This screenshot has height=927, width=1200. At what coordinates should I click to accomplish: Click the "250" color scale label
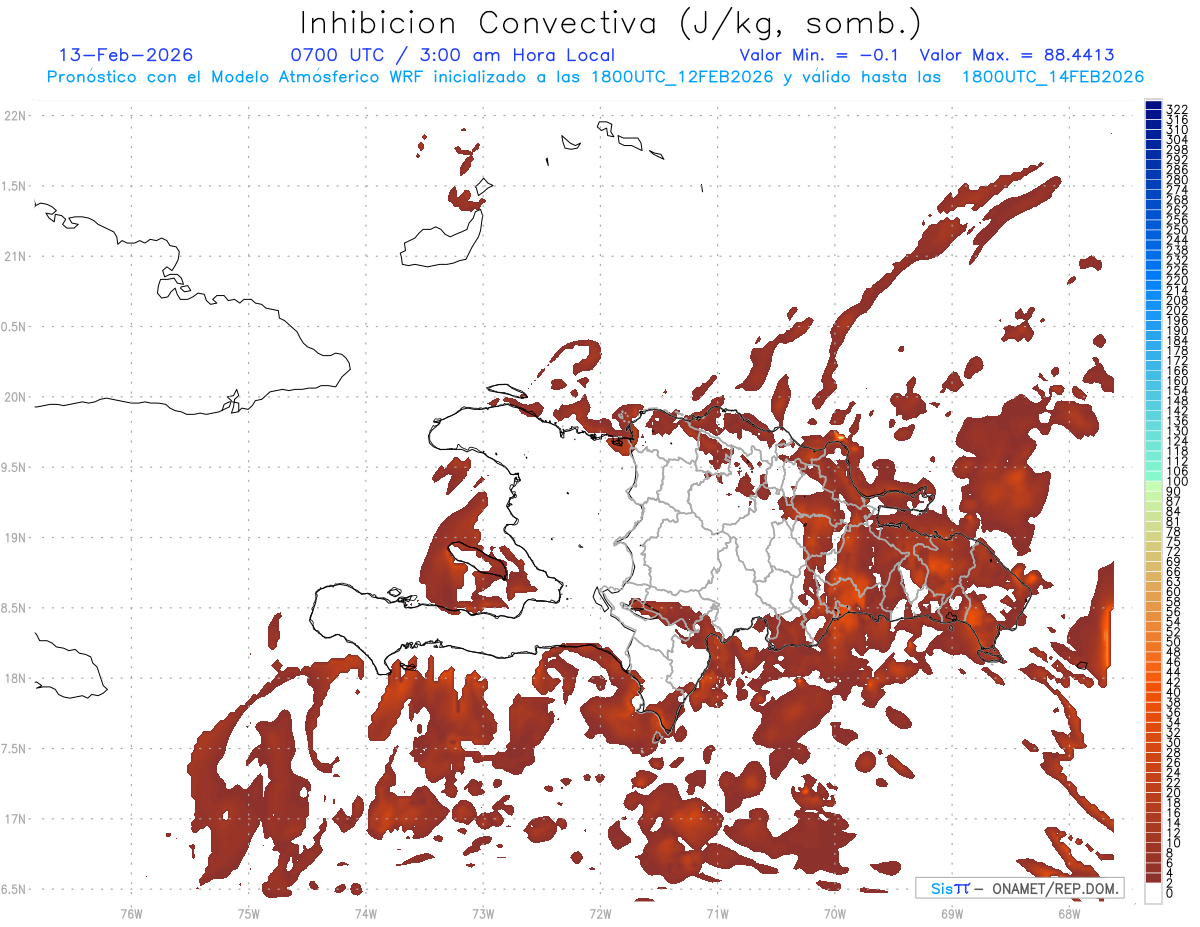(1177, 230)
